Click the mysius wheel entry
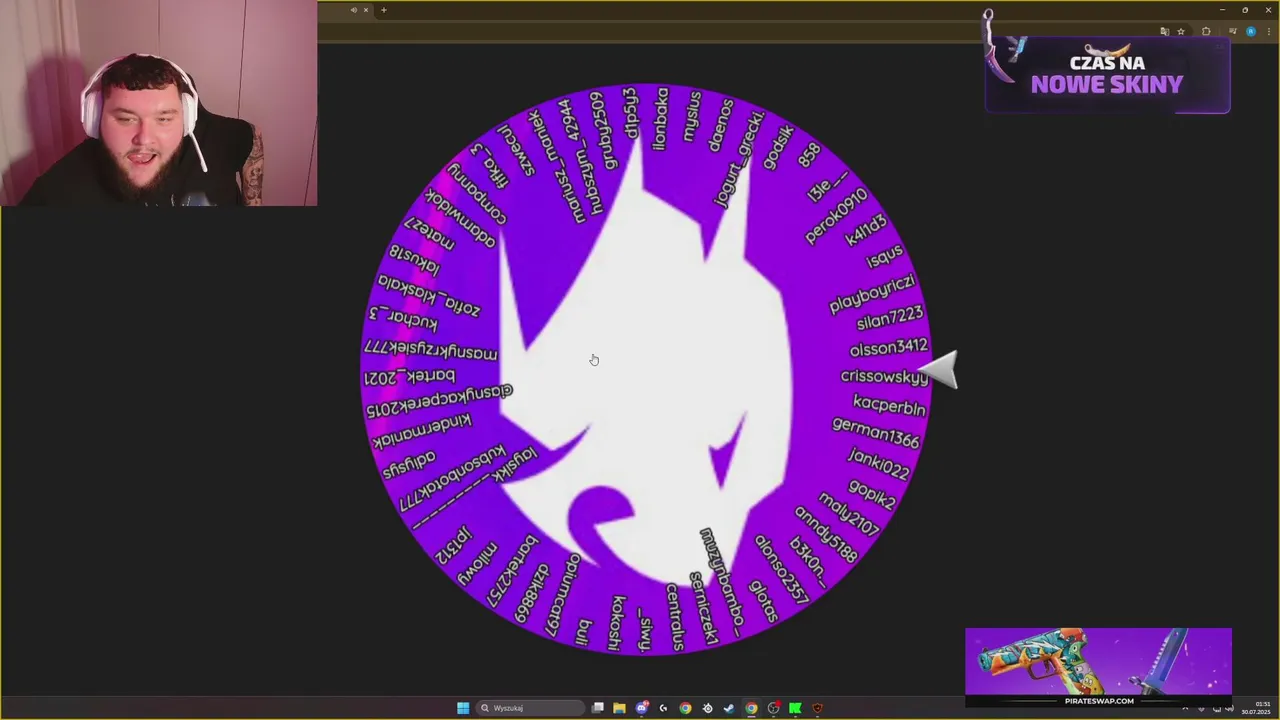1280x720 pixels. [x=692, y=116]
